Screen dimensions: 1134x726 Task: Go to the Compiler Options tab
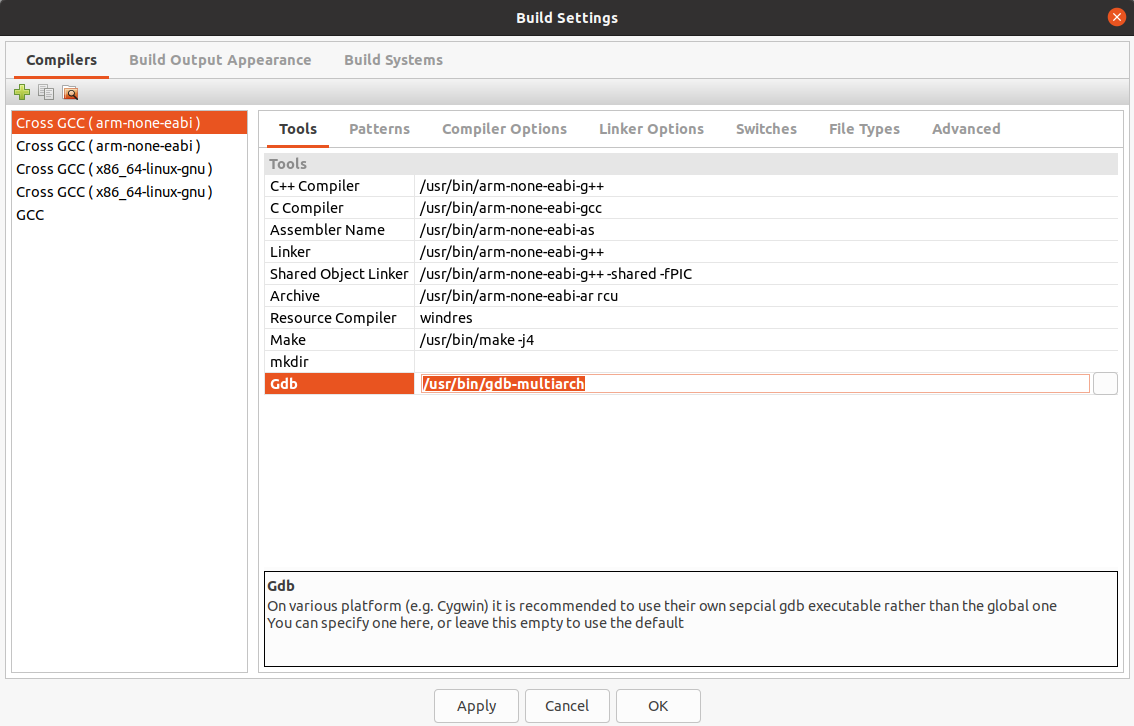(x=504, y=129)
